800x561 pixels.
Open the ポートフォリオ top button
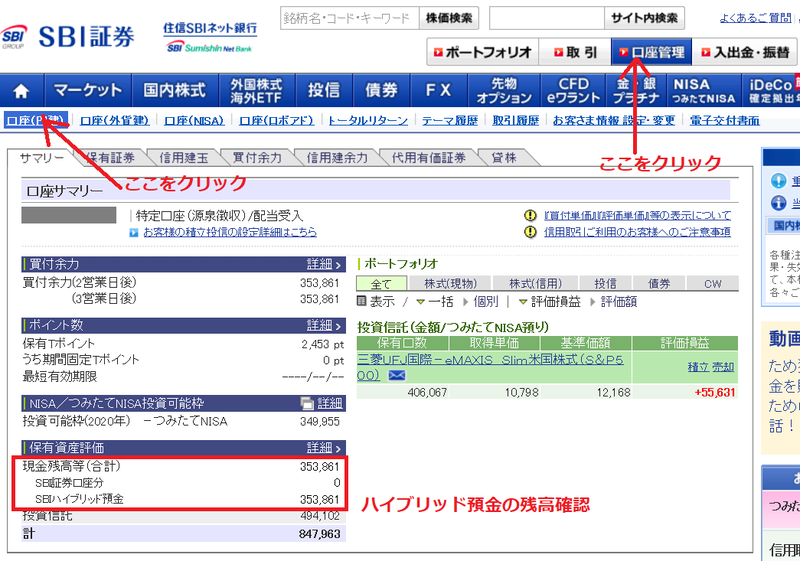pyautogui.click(x=483, y=52)
